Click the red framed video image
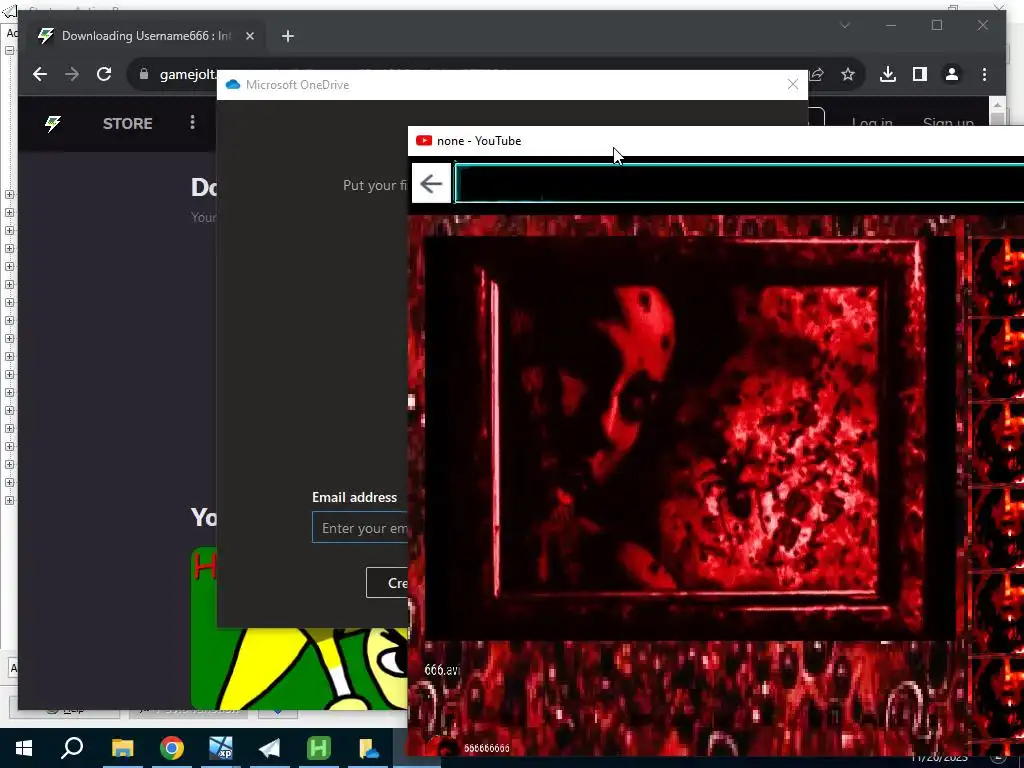 [689, 438]
